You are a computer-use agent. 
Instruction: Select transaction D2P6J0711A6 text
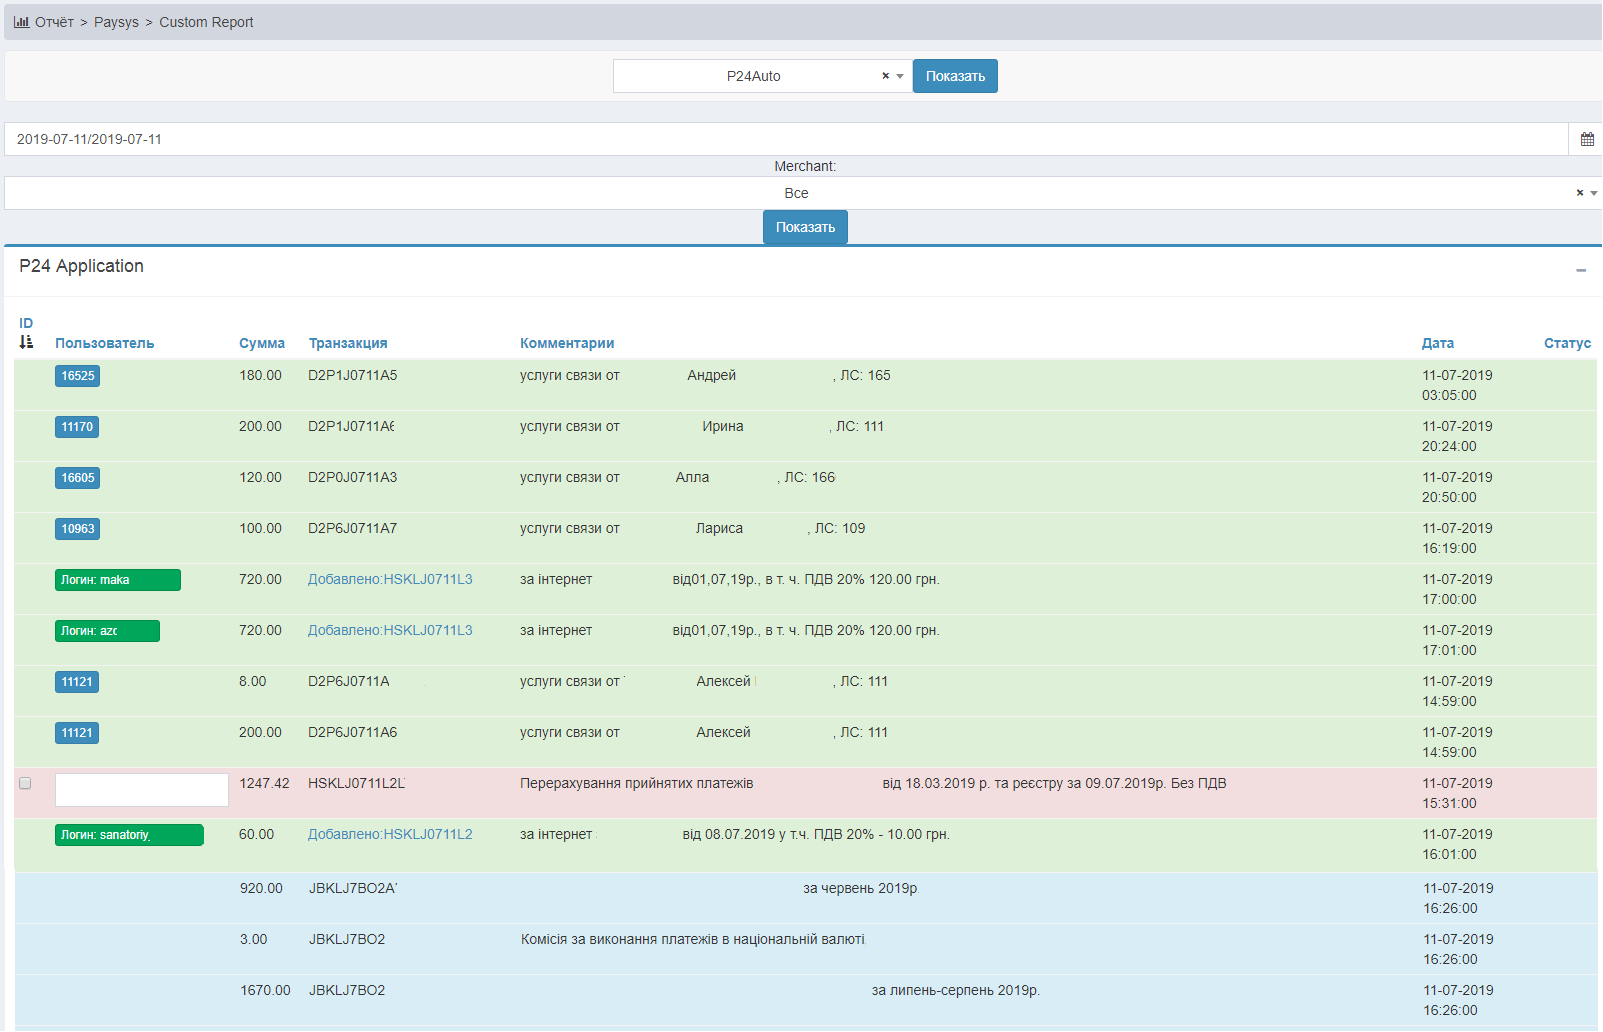tap(353, 732)
